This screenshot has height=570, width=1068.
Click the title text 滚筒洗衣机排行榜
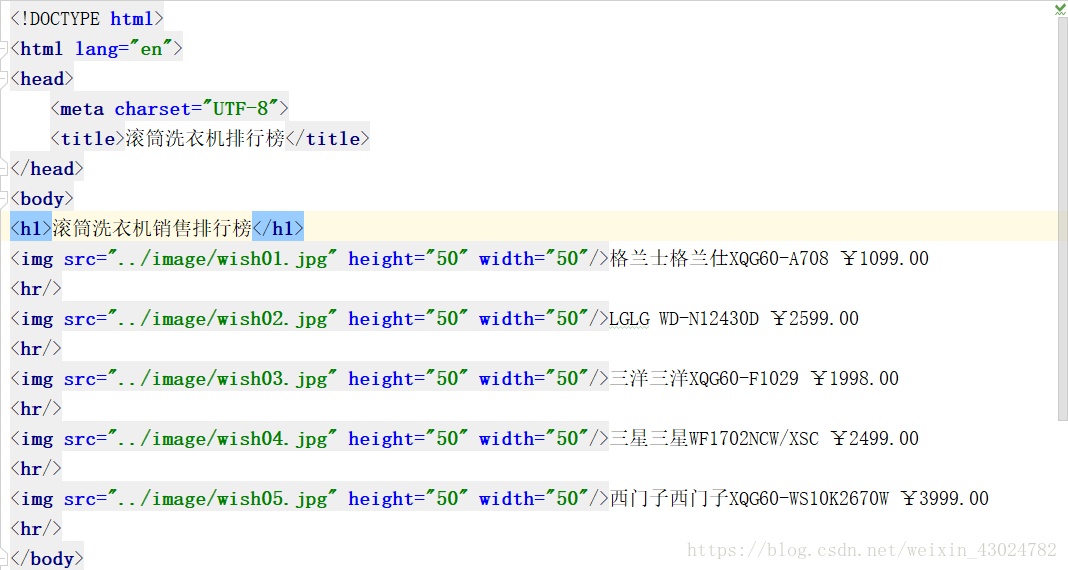coord(205,139)
